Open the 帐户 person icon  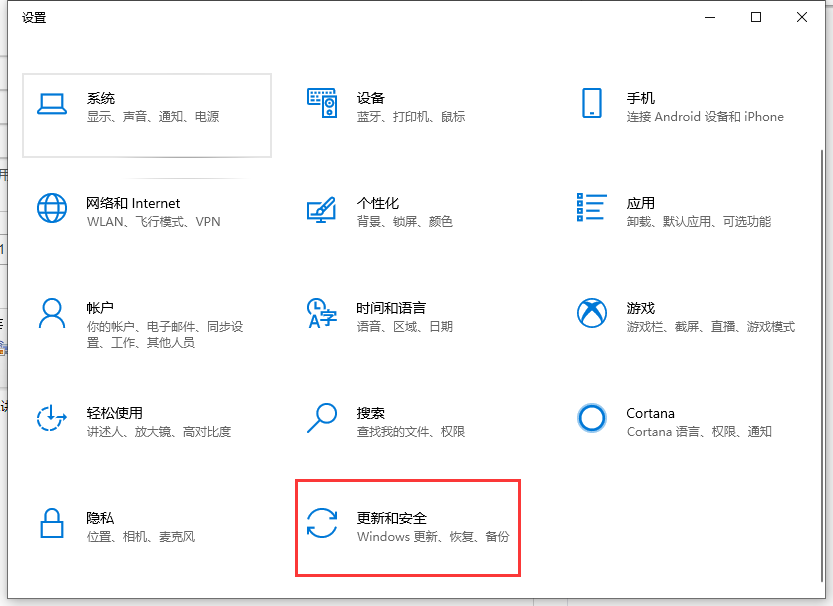[52, 313]
